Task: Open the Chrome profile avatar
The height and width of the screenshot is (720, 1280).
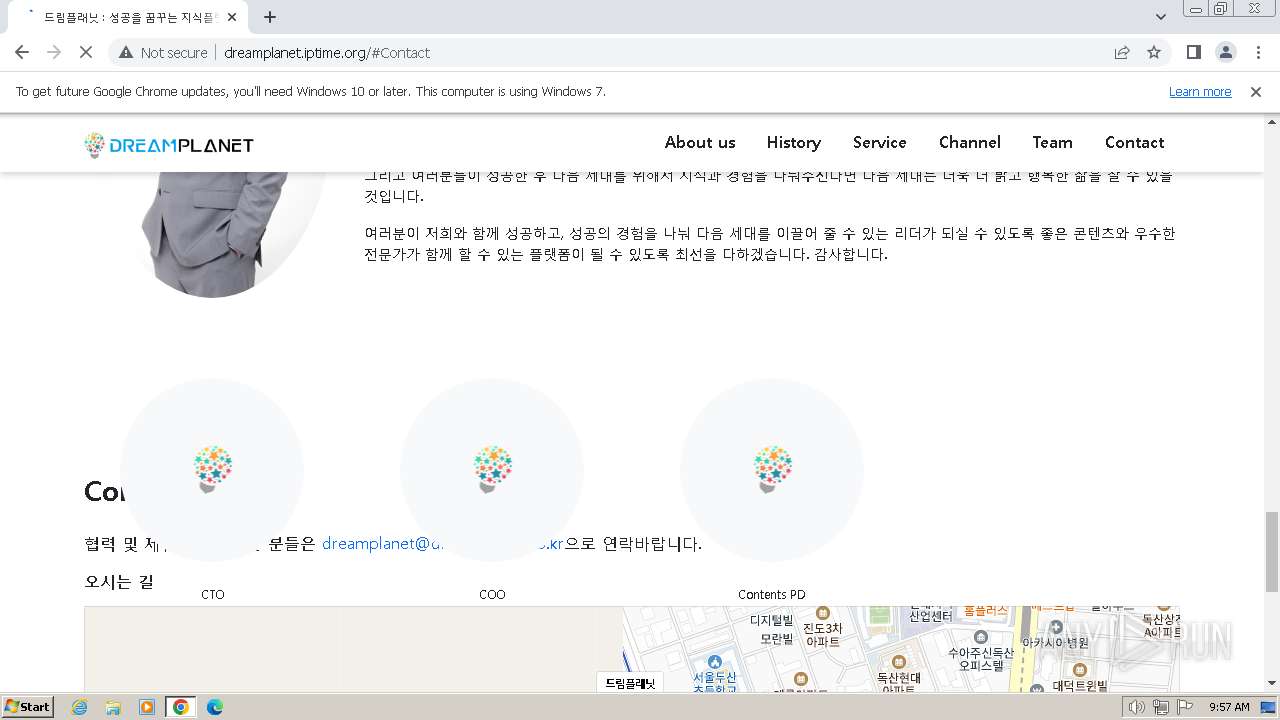Action: [1225, 52]
